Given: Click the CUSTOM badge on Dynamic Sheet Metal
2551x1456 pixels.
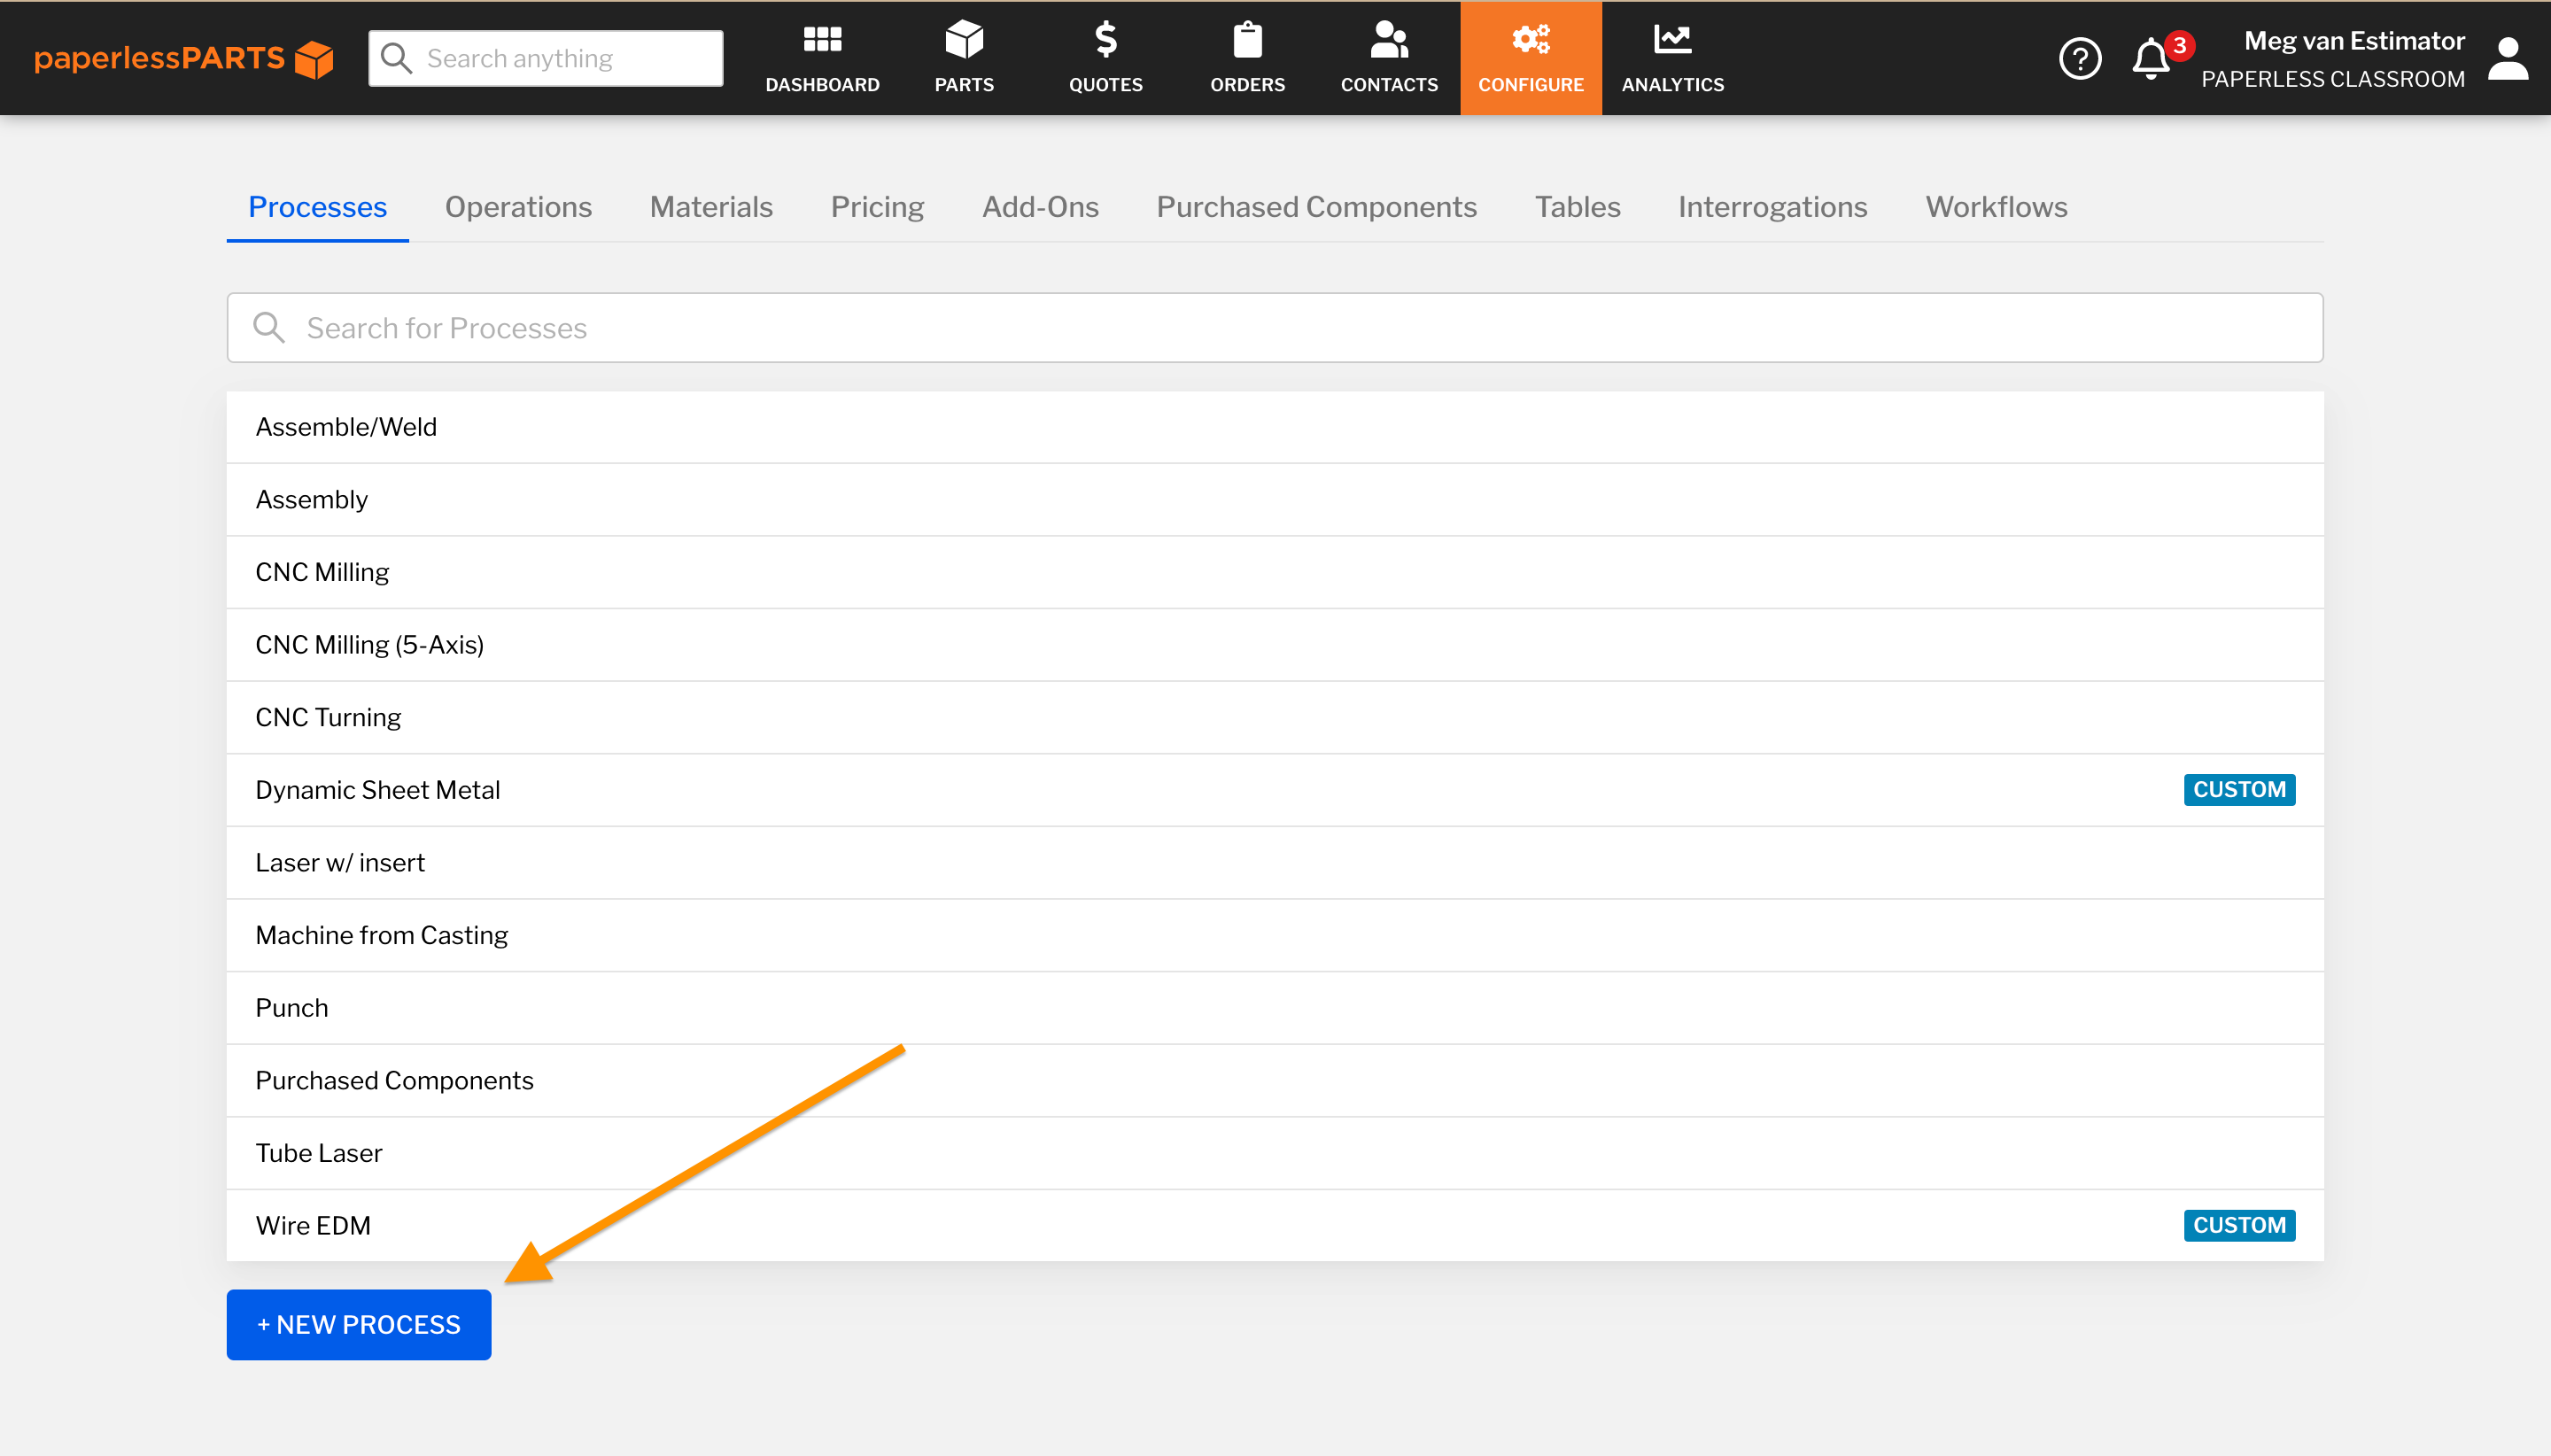Looking at the screenshot, I should point(2238,789).
